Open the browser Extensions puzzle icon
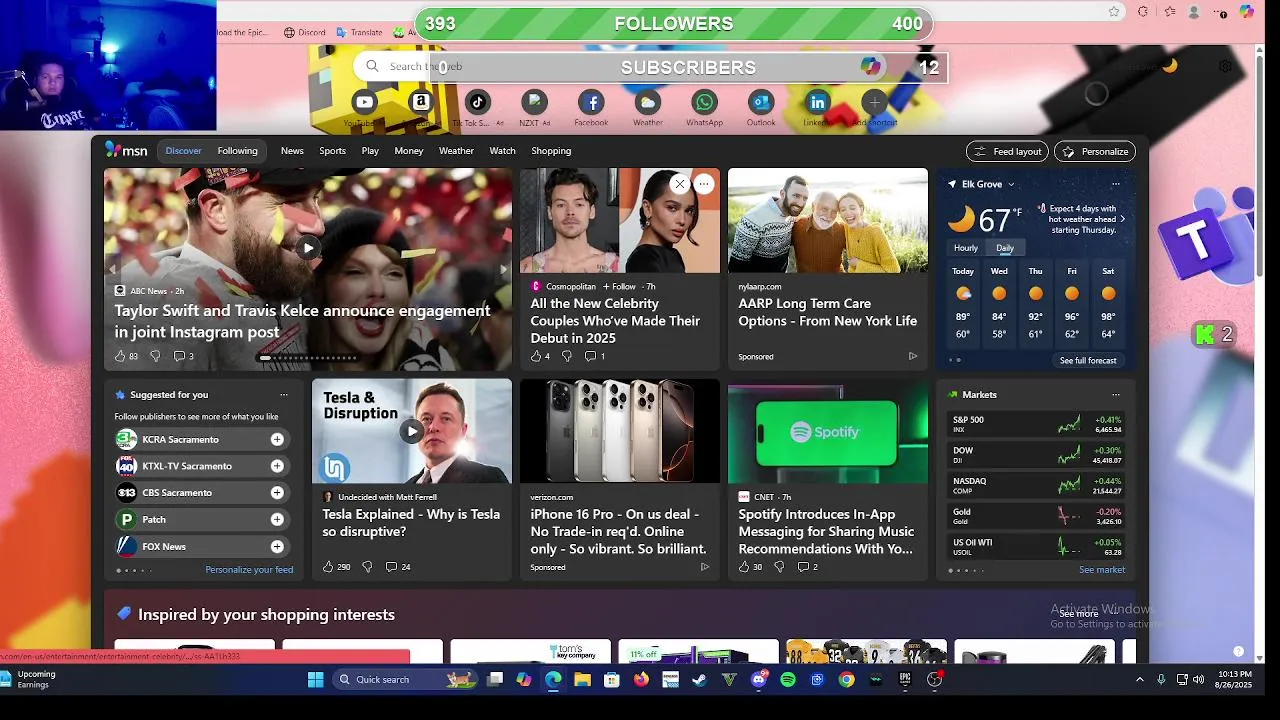 pos(1143,12)
